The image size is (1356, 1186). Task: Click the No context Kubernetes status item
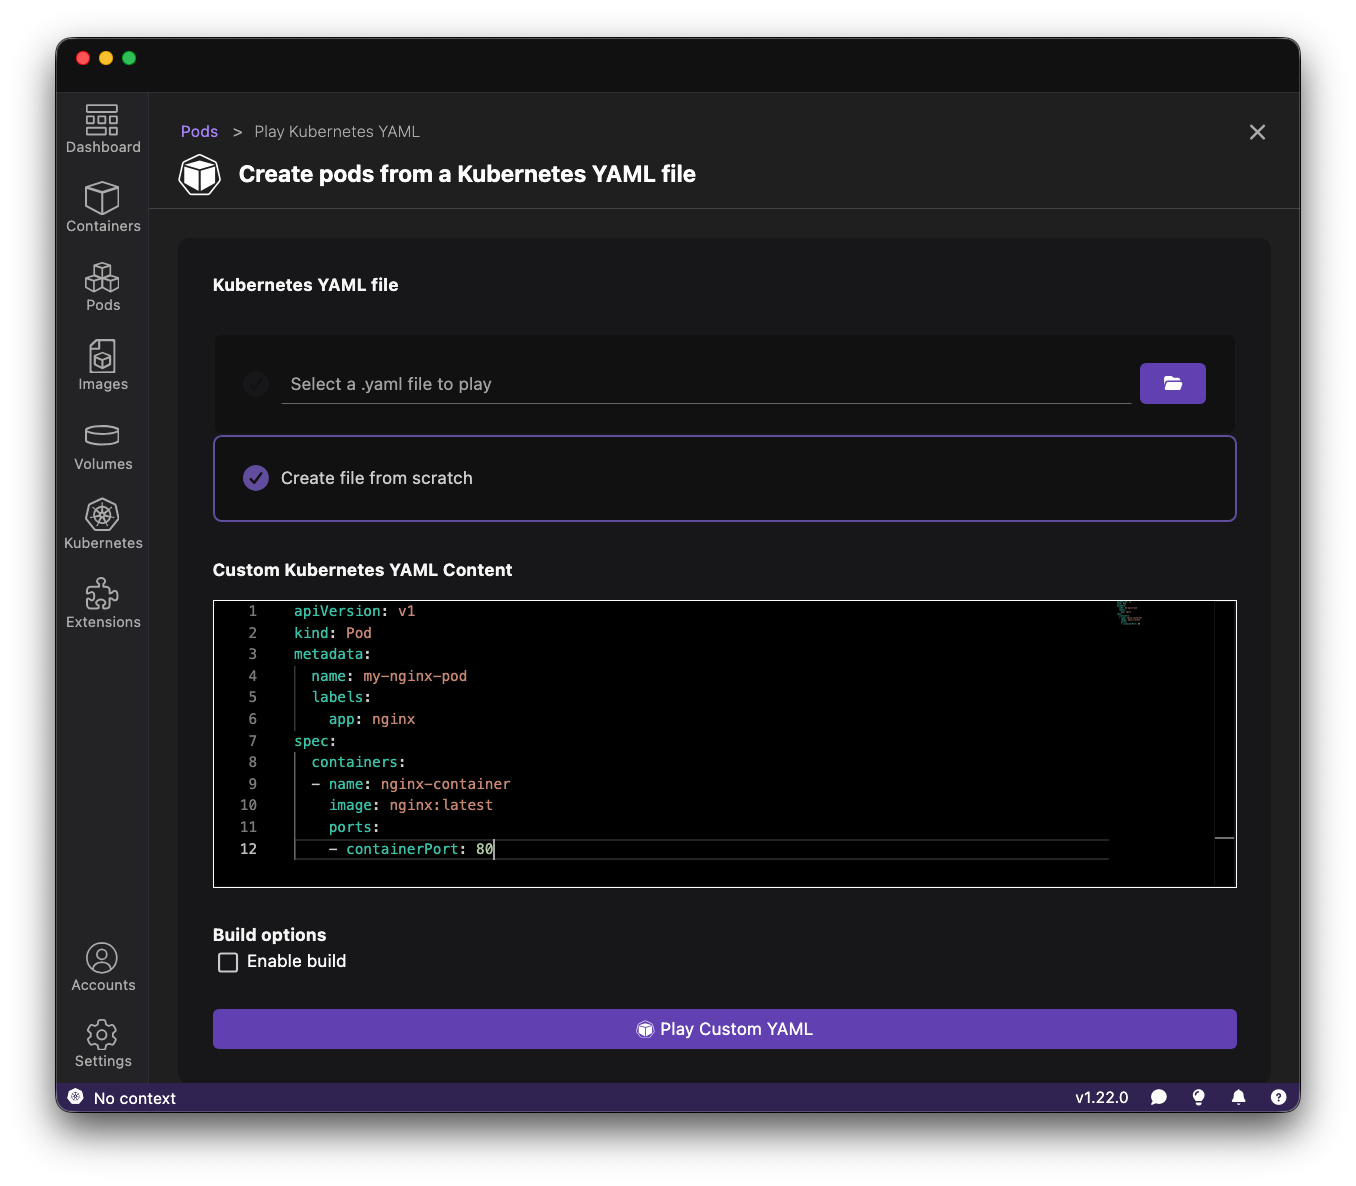click(x=122, y=1097)
